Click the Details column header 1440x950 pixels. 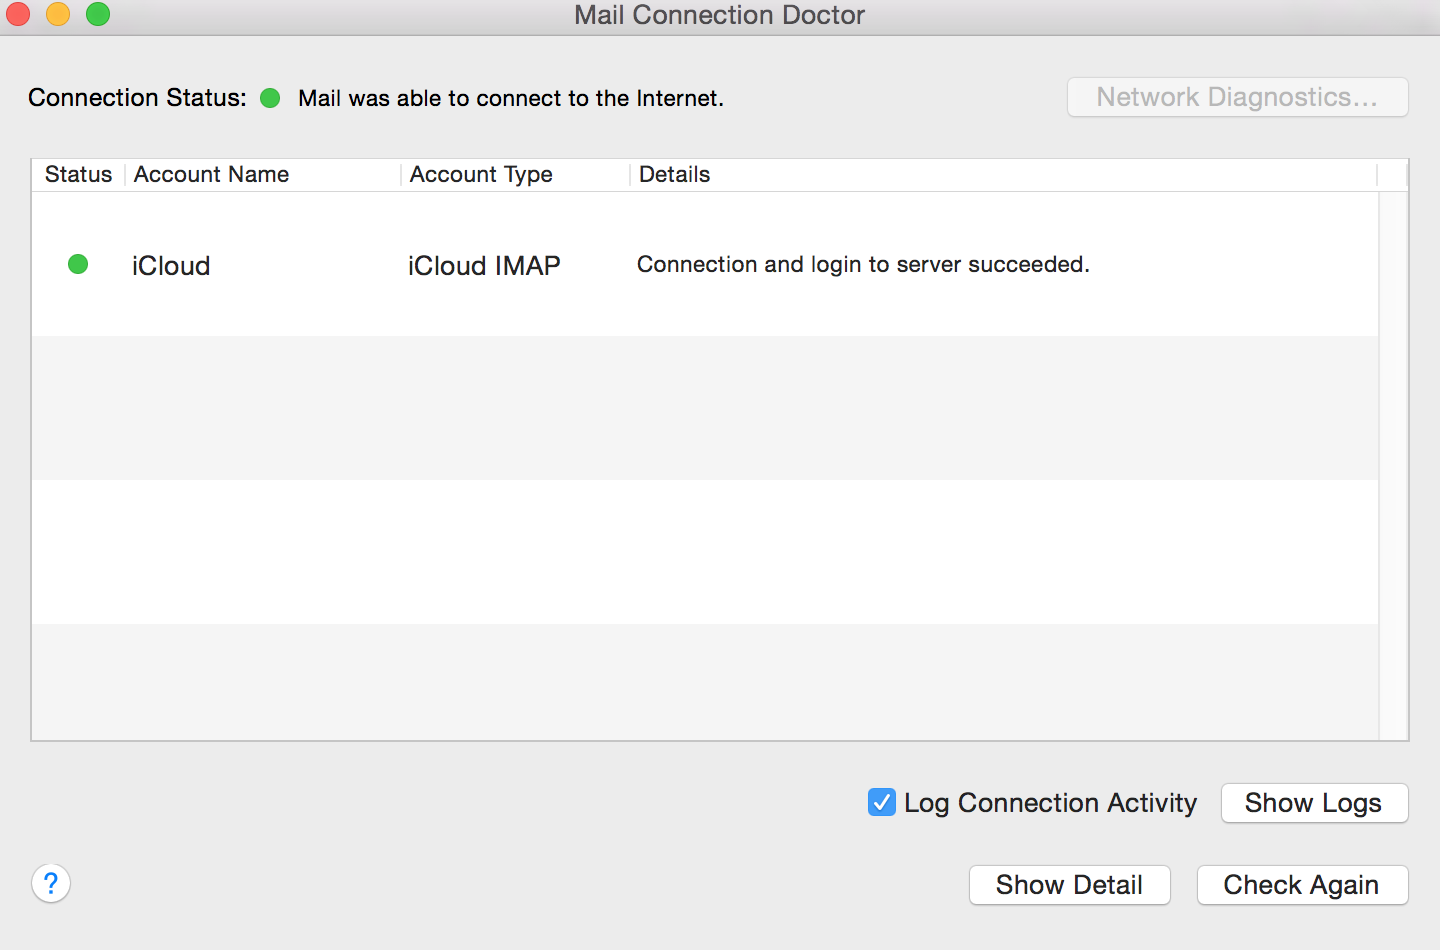tap(674, 174)
